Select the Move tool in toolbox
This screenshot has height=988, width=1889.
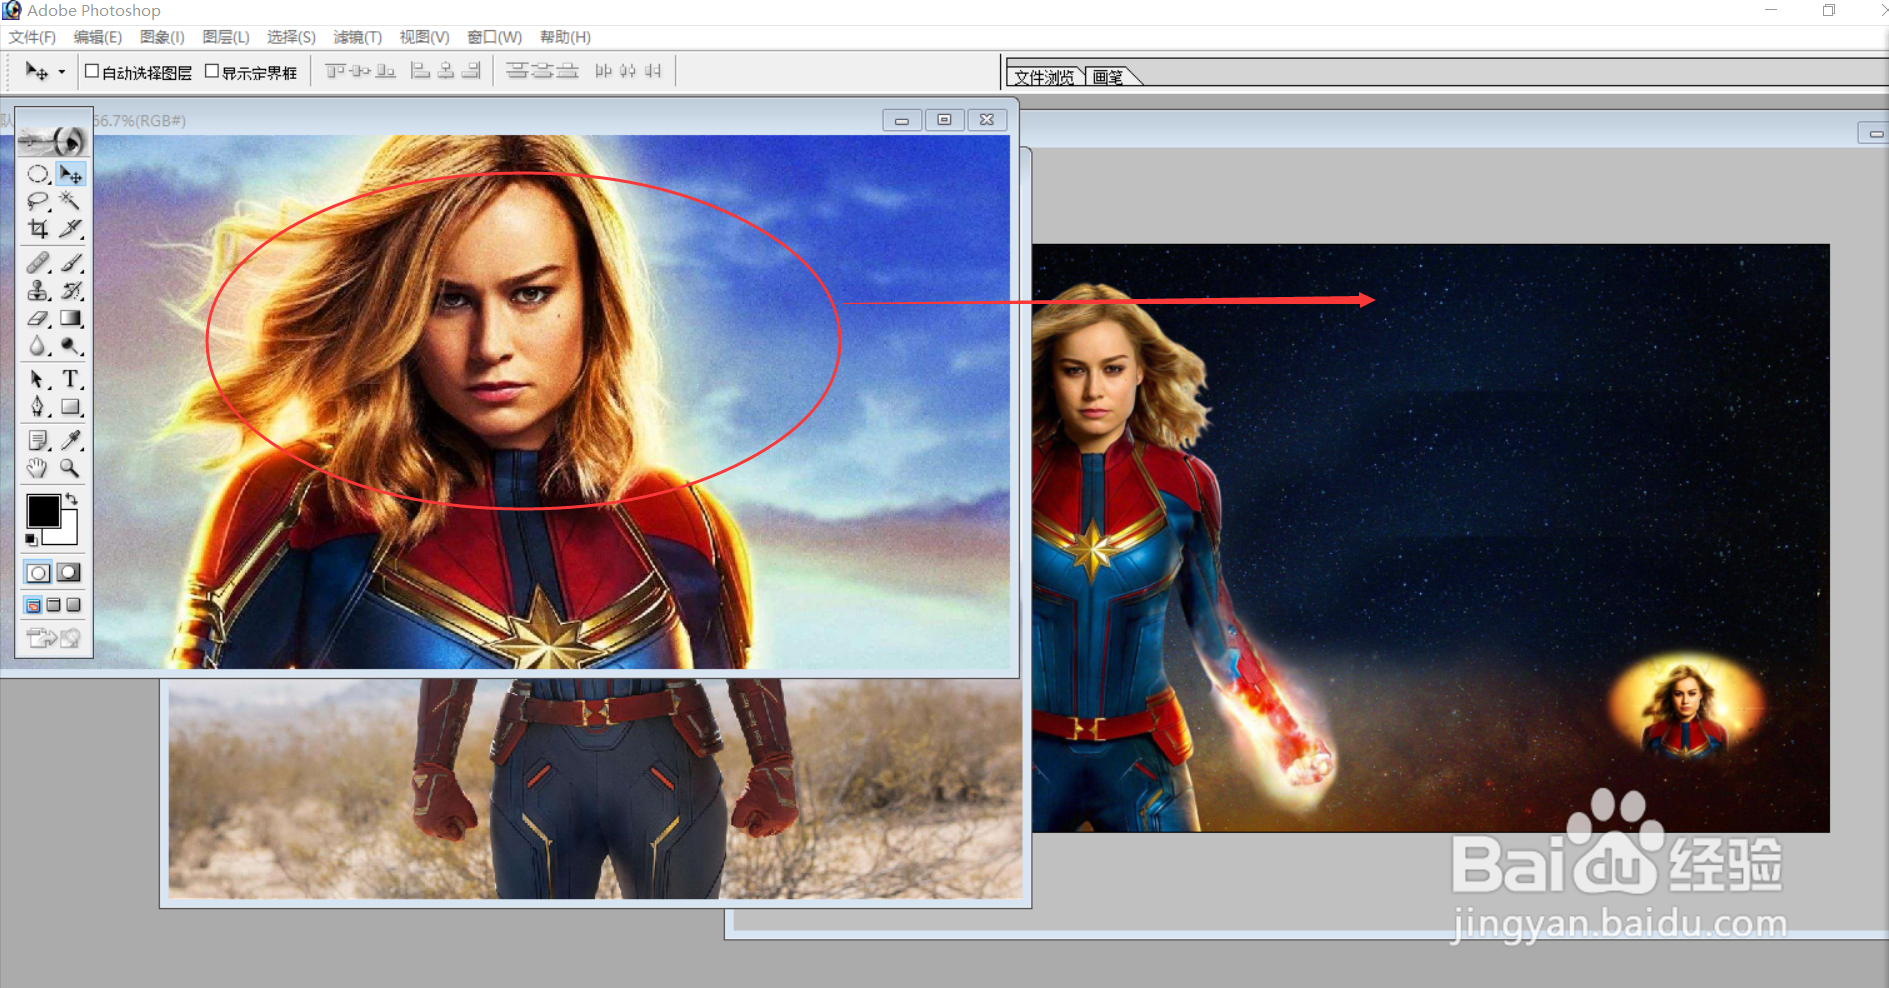(70, 174)
